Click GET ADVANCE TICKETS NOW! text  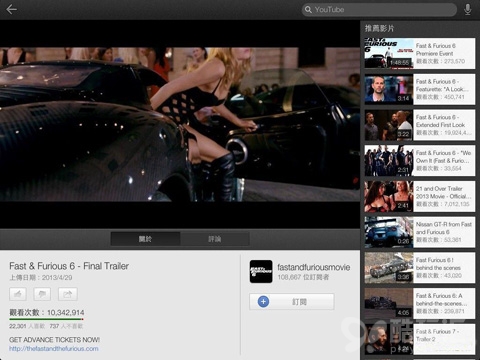(55, 340)
